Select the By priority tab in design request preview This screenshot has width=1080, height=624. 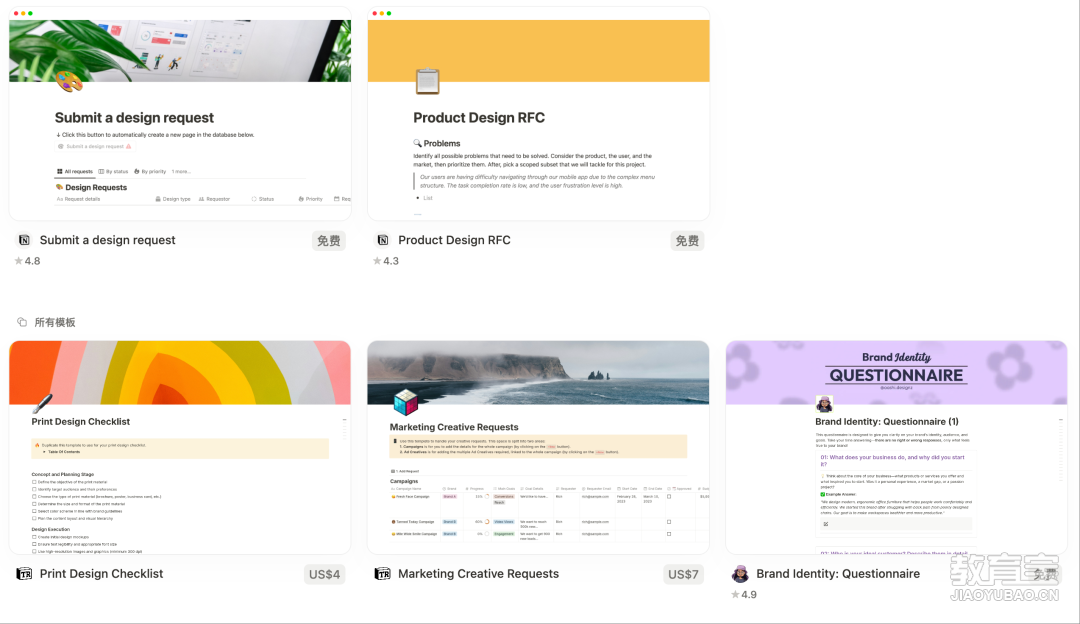tap(150, 171)
